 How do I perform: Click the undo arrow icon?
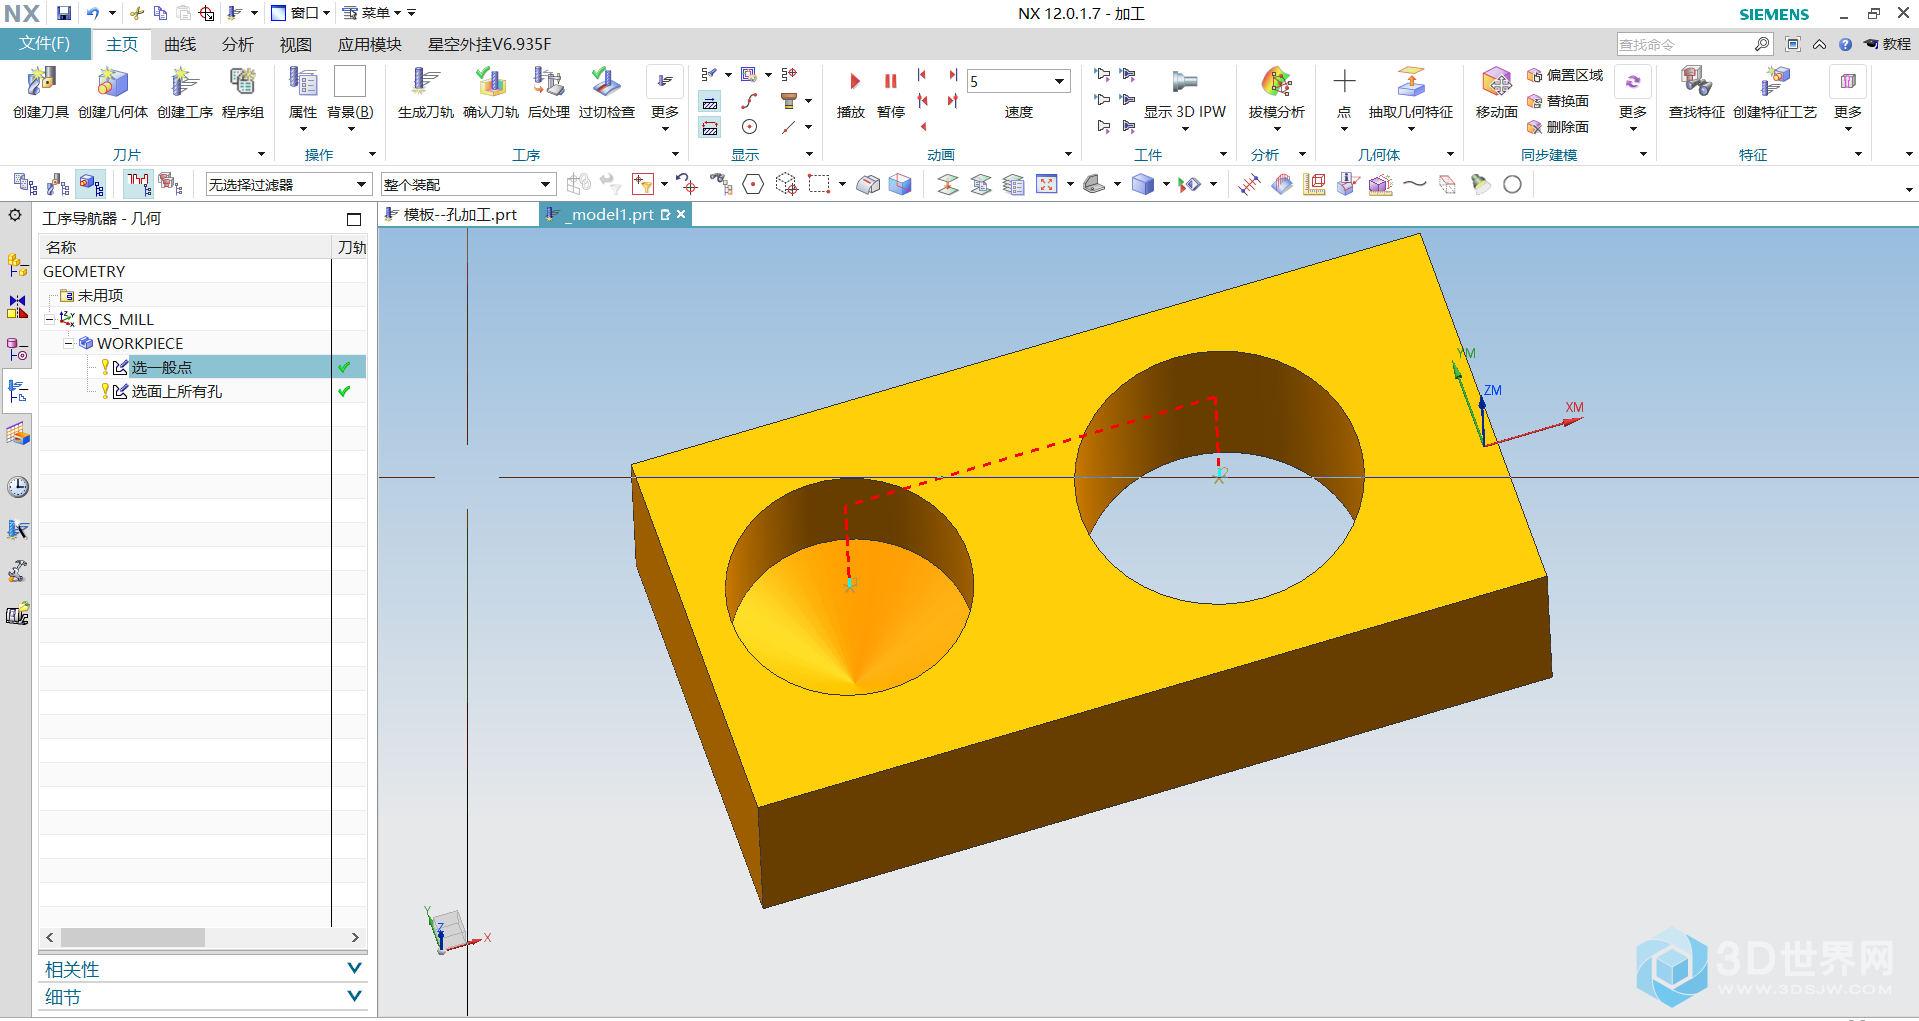93,13
